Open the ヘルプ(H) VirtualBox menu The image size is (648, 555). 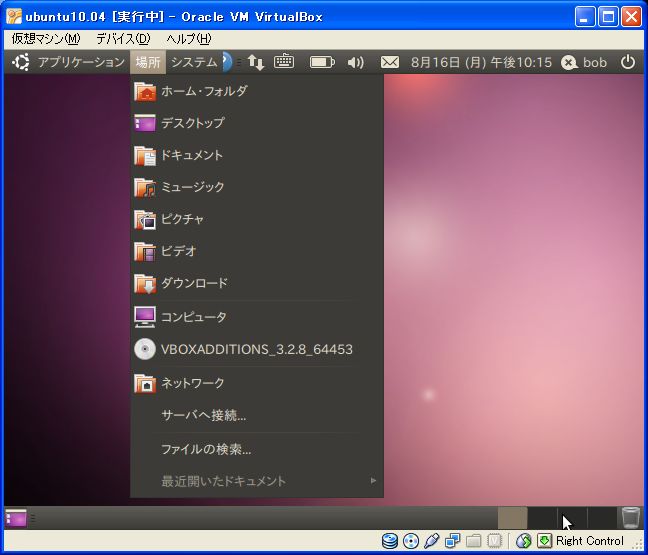pyautogui.click(x=188, y=39)
